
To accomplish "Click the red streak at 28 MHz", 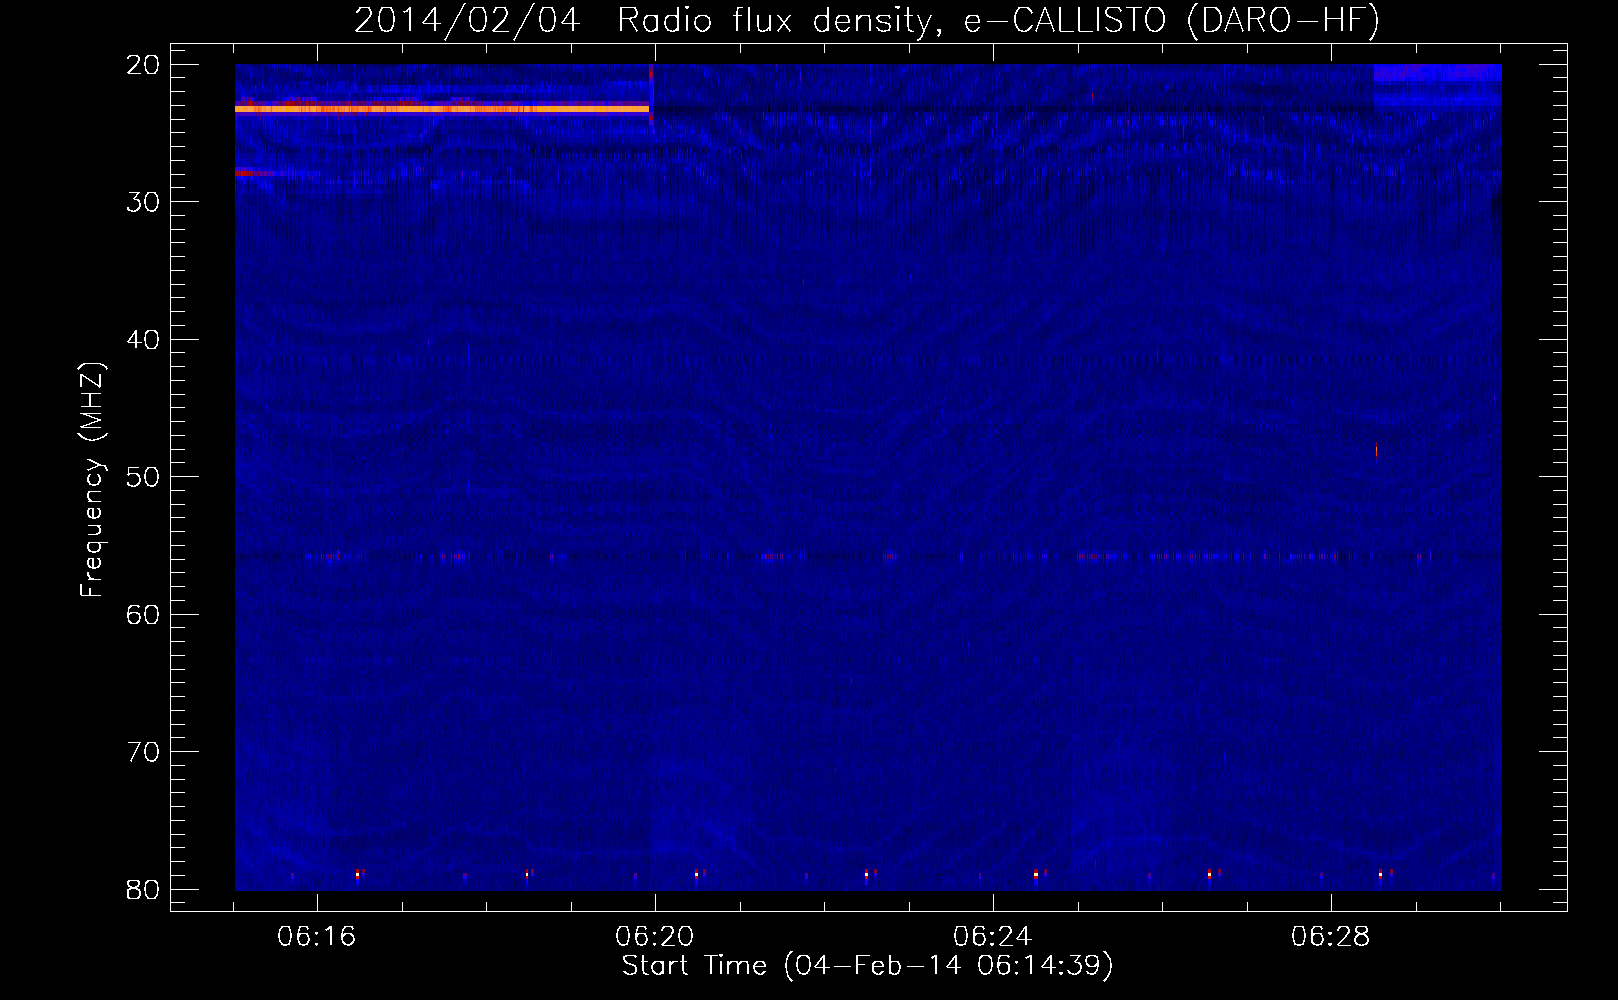I will (255, 173).
